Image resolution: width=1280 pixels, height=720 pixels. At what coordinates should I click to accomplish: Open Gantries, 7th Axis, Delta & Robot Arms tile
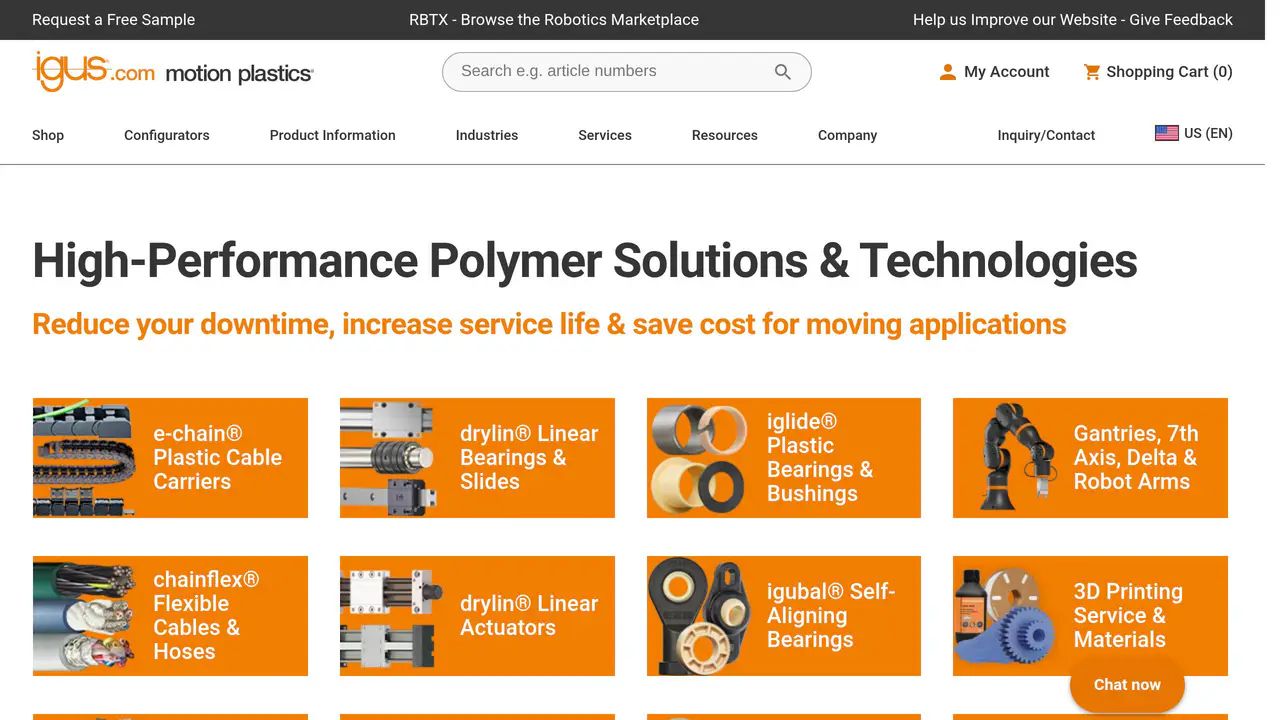(x=1090, y=458)
